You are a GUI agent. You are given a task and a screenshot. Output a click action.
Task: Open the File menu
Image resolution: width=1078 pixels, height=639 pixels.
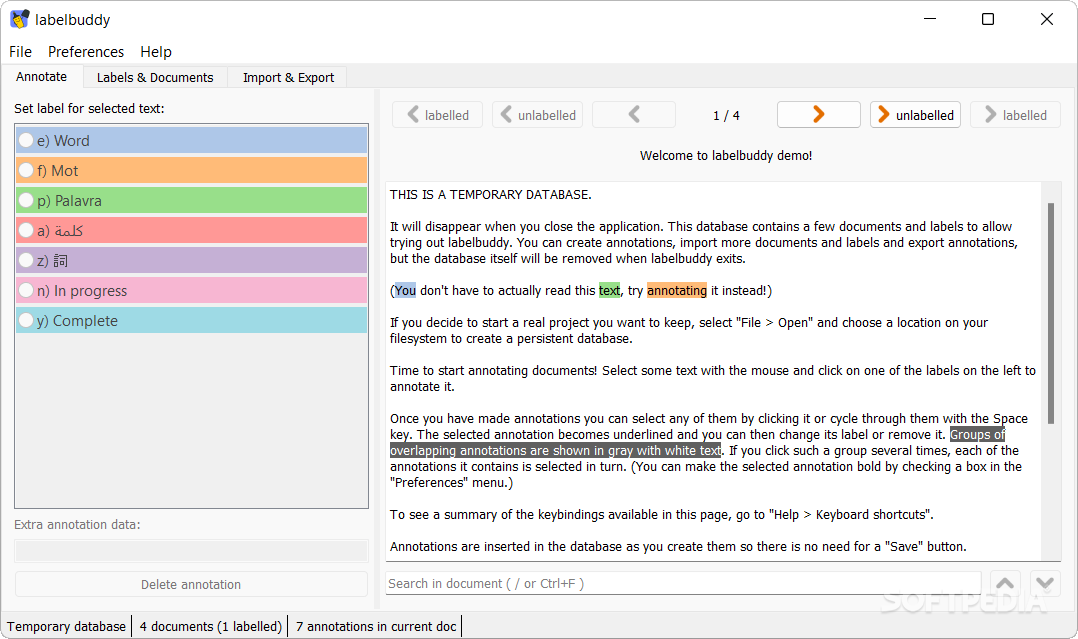coord(20,52)
